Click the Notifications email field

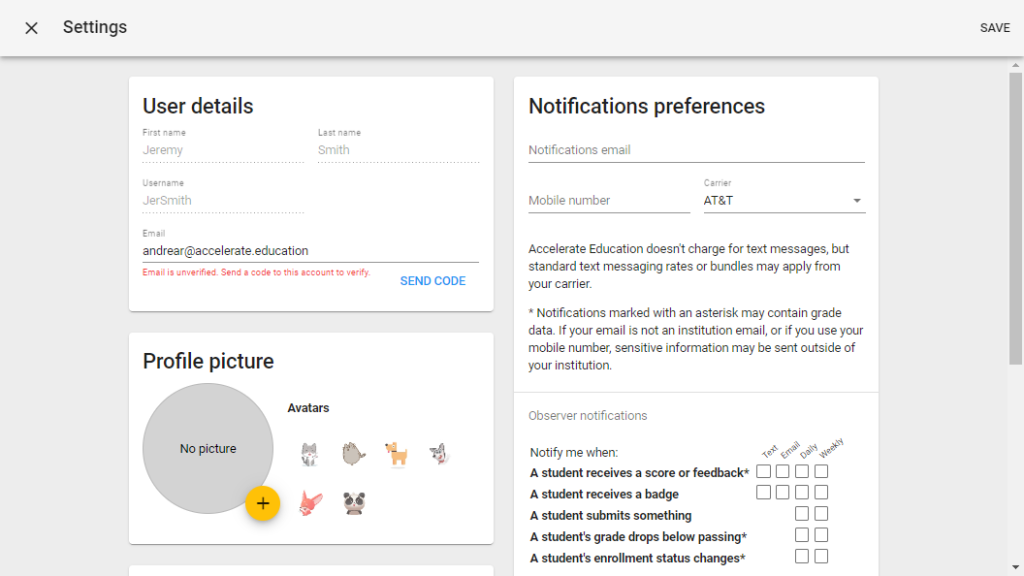[696, 150]
